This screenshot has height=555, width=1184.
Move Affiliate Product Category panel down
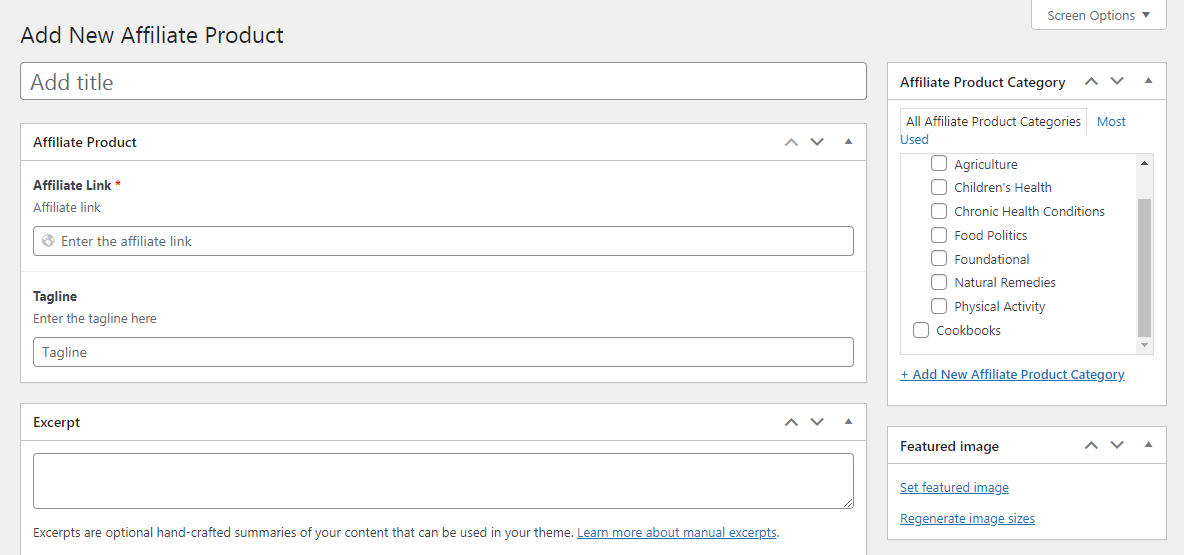[1117, 82]
